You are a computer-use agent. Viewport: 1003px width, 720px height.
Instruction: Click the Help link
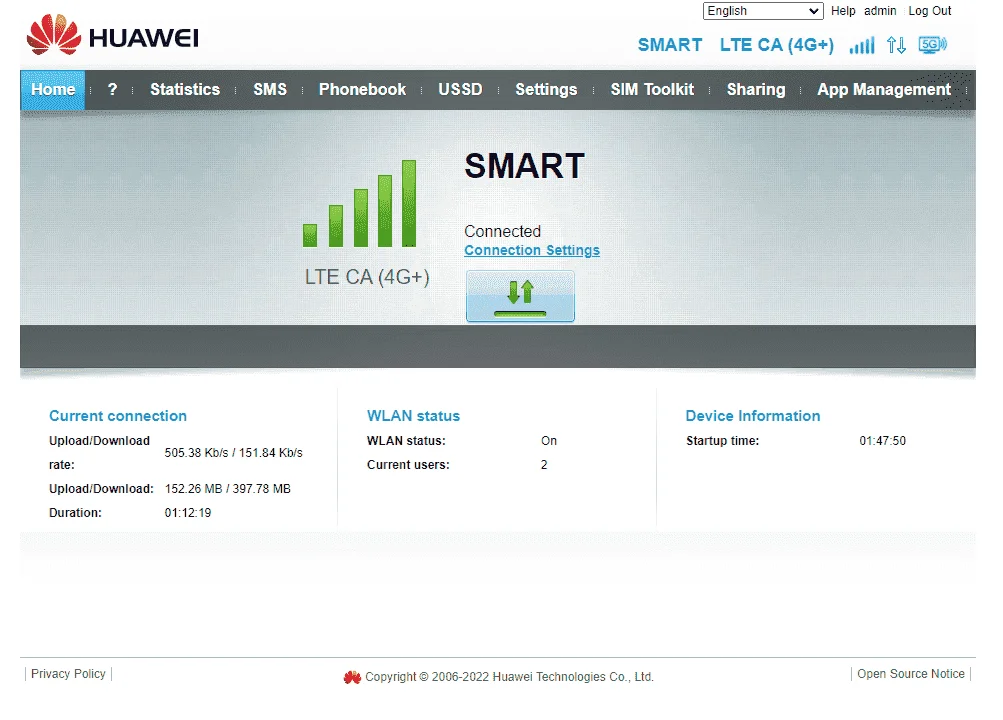pos(843,11)
